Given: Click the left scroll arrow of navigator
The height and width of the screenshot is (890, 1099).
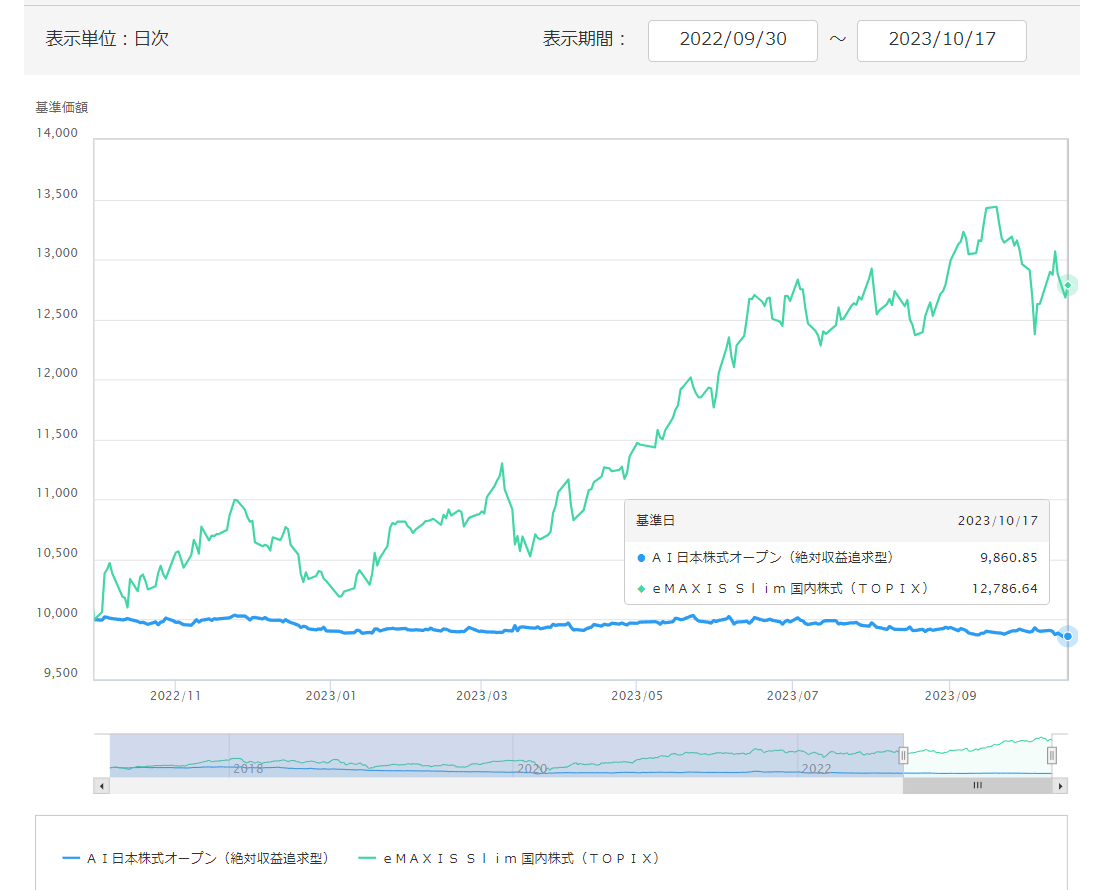Looking at the screenshot, I should pyautogui.click(x=101, y=786).
